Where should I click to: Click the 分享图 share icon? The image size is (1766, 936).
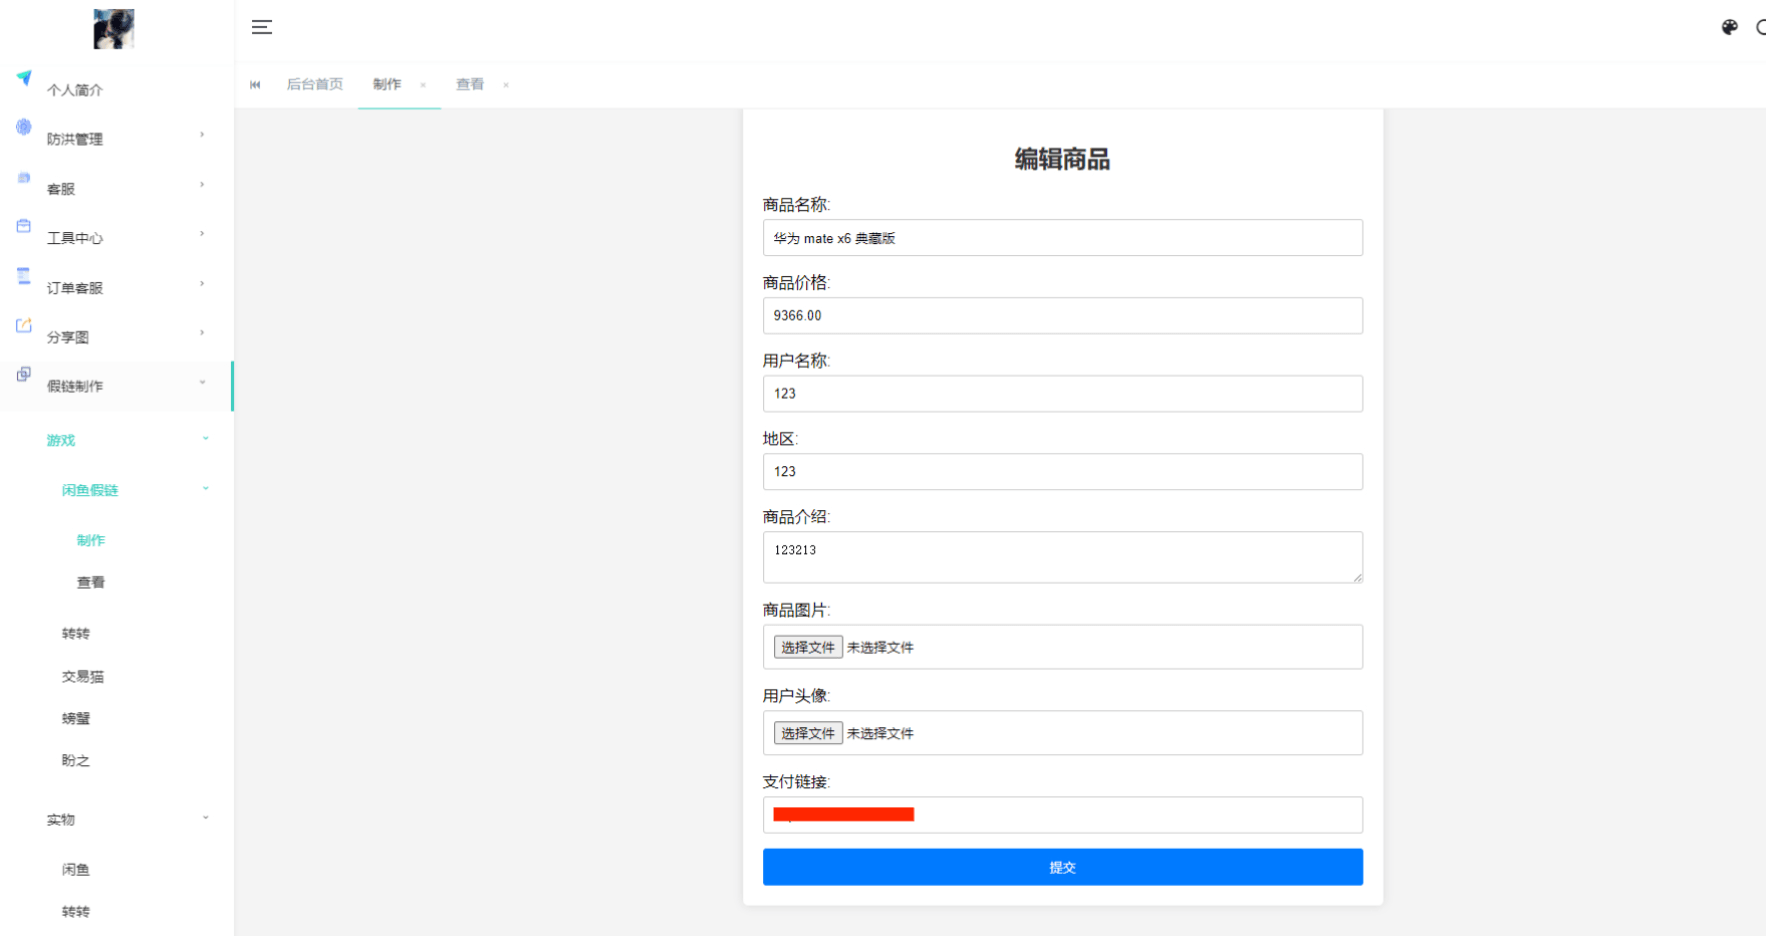22,325
